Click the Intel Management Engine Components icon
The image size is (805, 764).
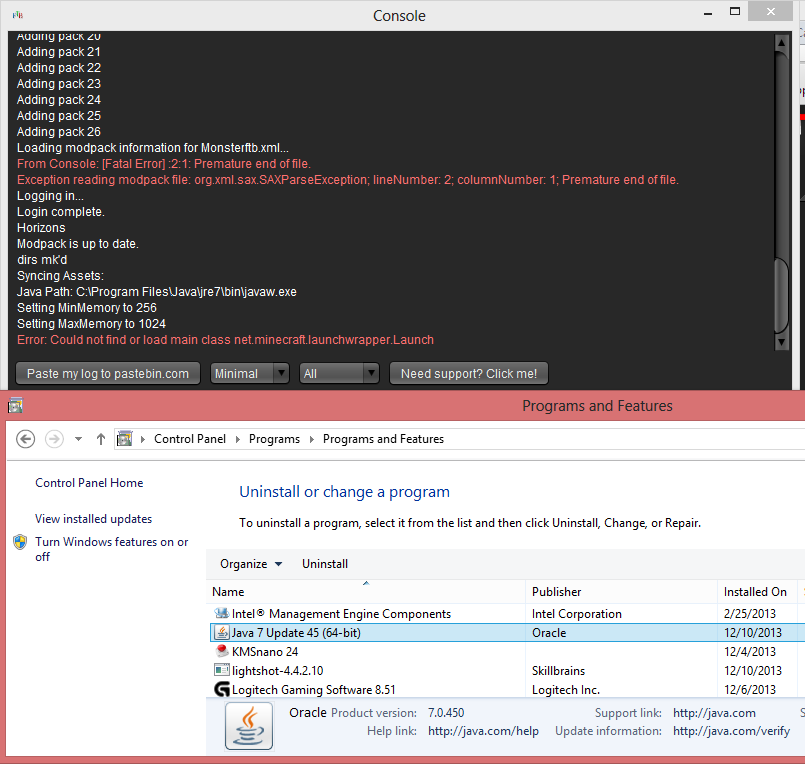point(222,613)
